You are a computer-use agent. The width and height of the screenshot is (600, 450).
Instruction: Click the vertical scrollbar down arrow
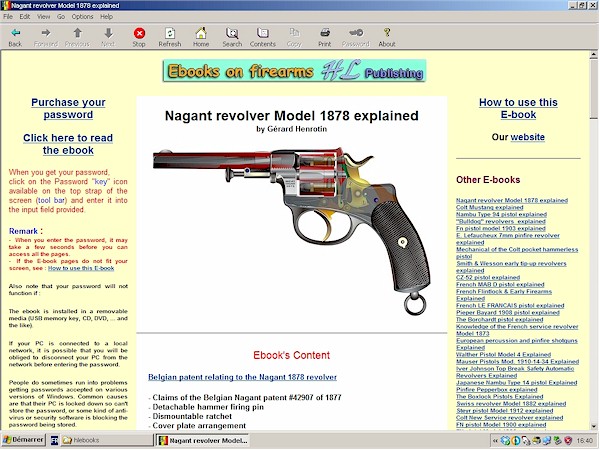click(x=593, y=426)
